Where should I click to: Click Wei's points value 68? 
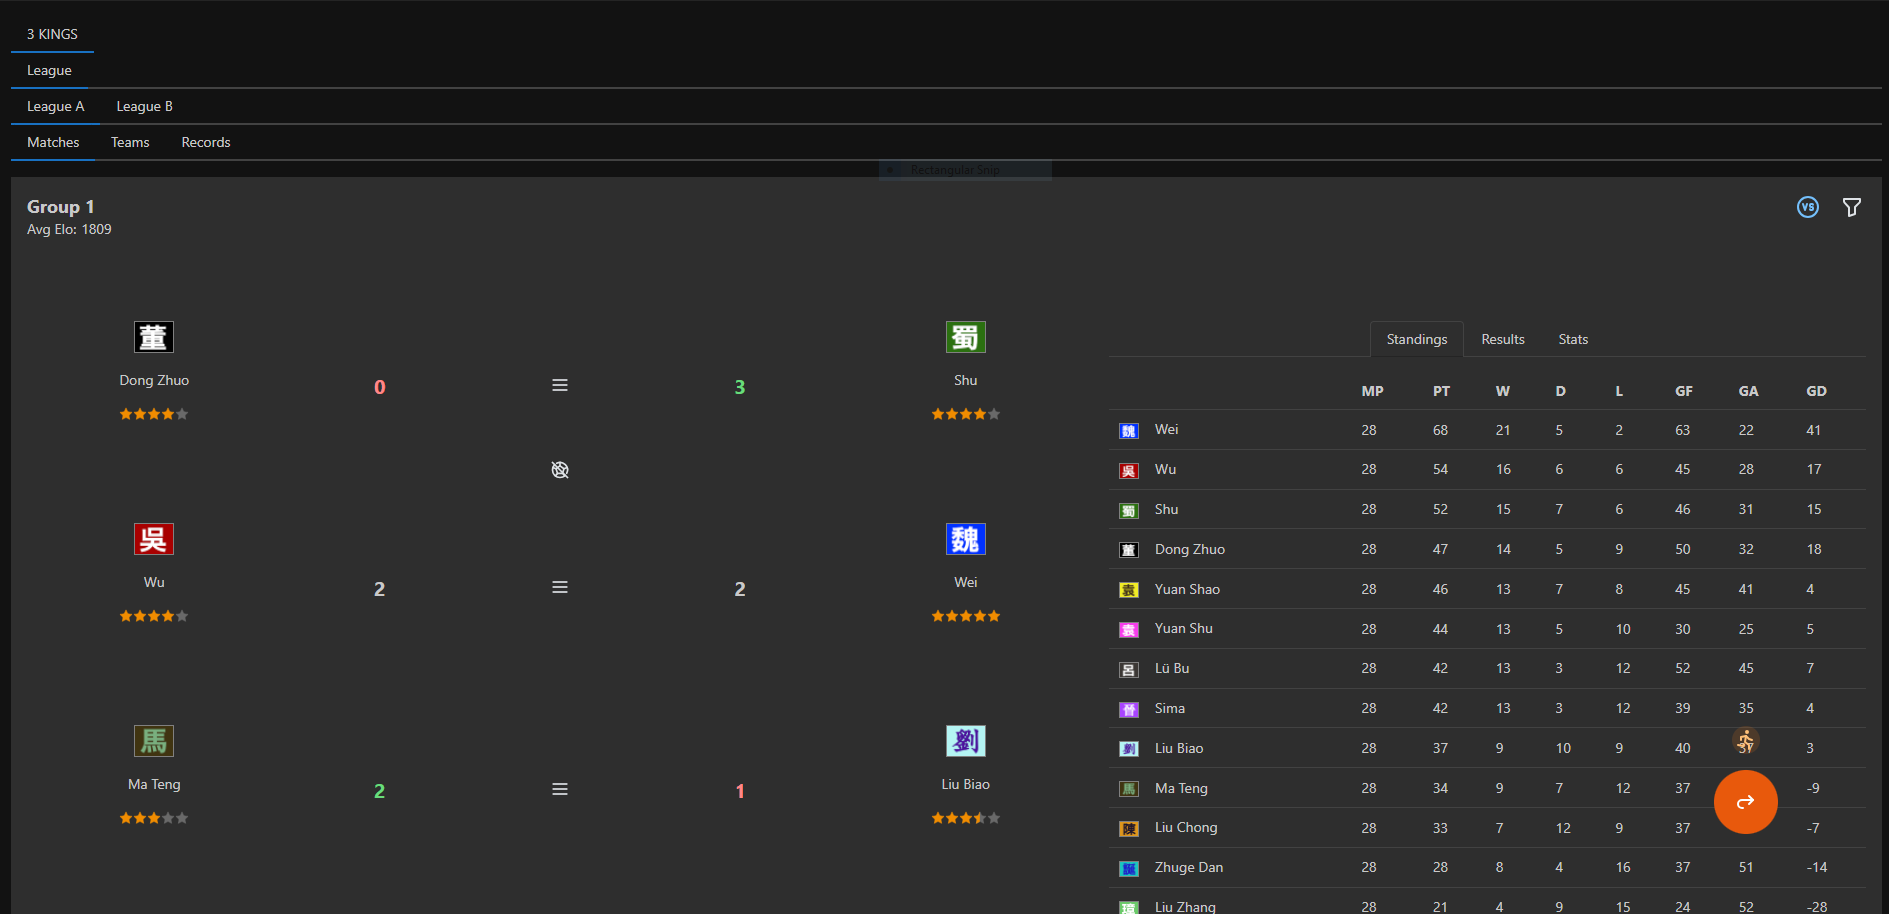point(1440,430)
